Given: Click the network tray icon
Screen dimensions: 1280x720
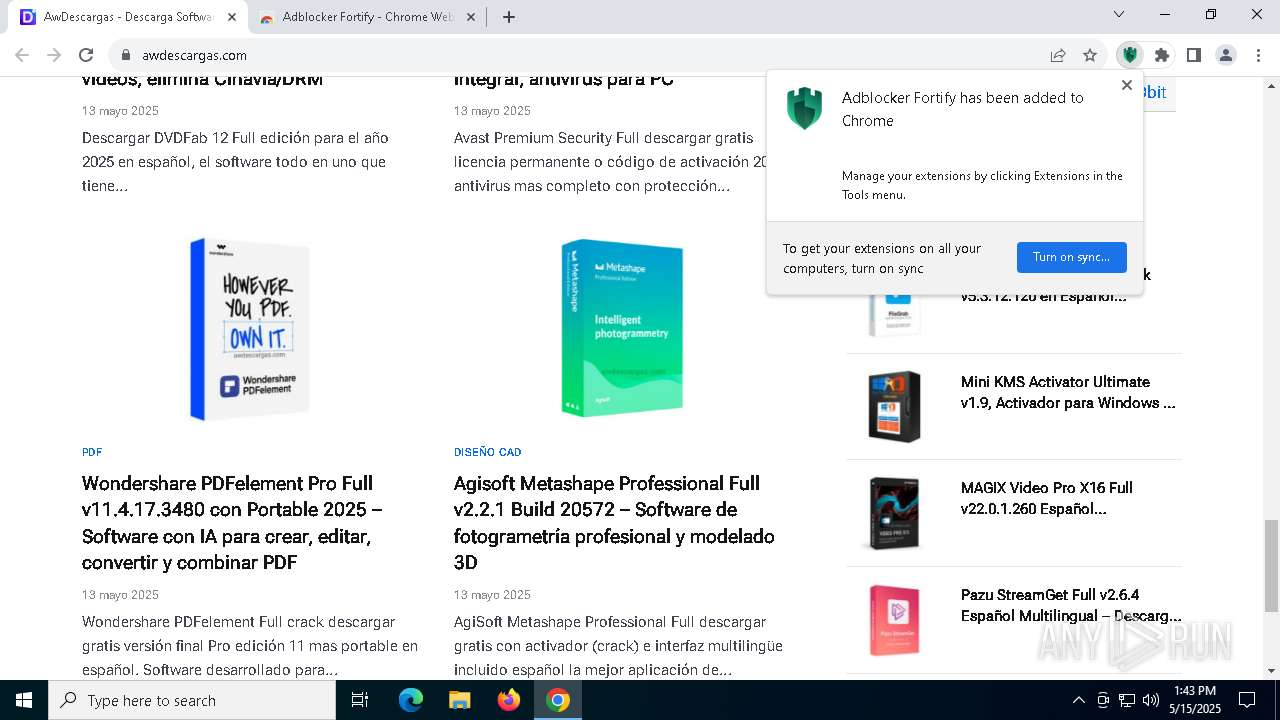Looking at the screenshot, I should click(x=1127, y=700).
